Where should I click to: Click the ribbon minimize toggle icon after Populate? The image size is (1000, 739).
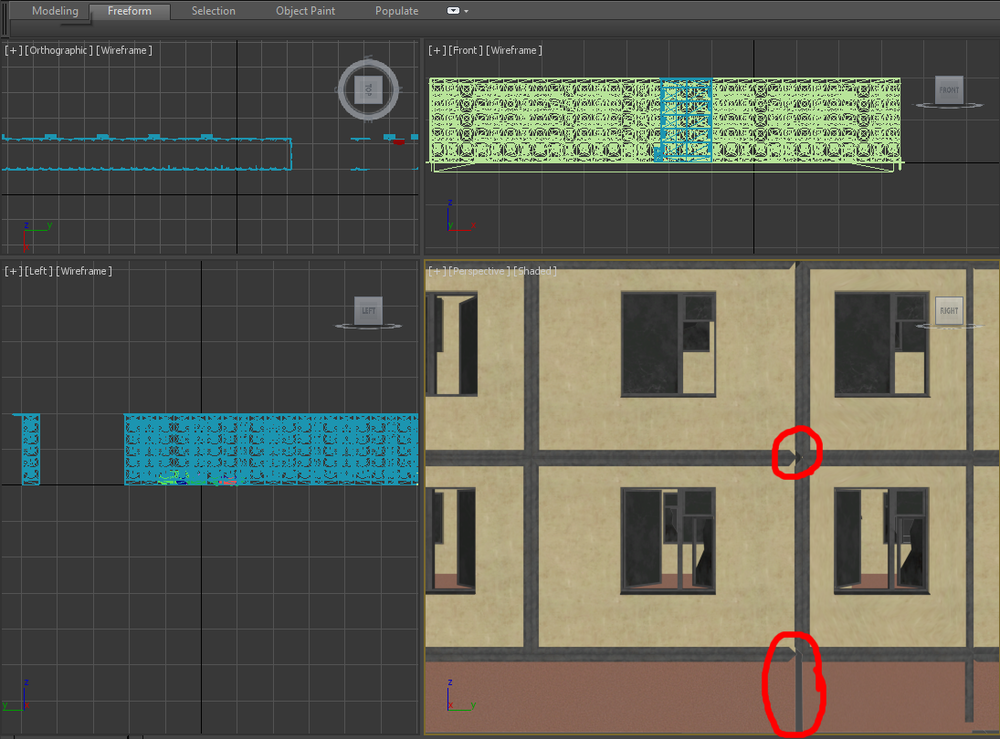453,11
